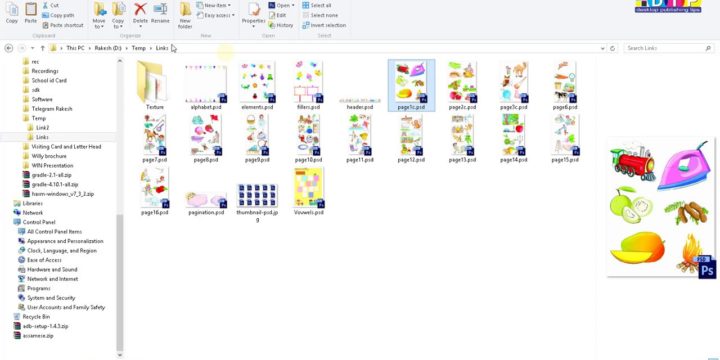This screenshot has width=720, height=360.
Task: Click Select all
Action: click(317, 6)
